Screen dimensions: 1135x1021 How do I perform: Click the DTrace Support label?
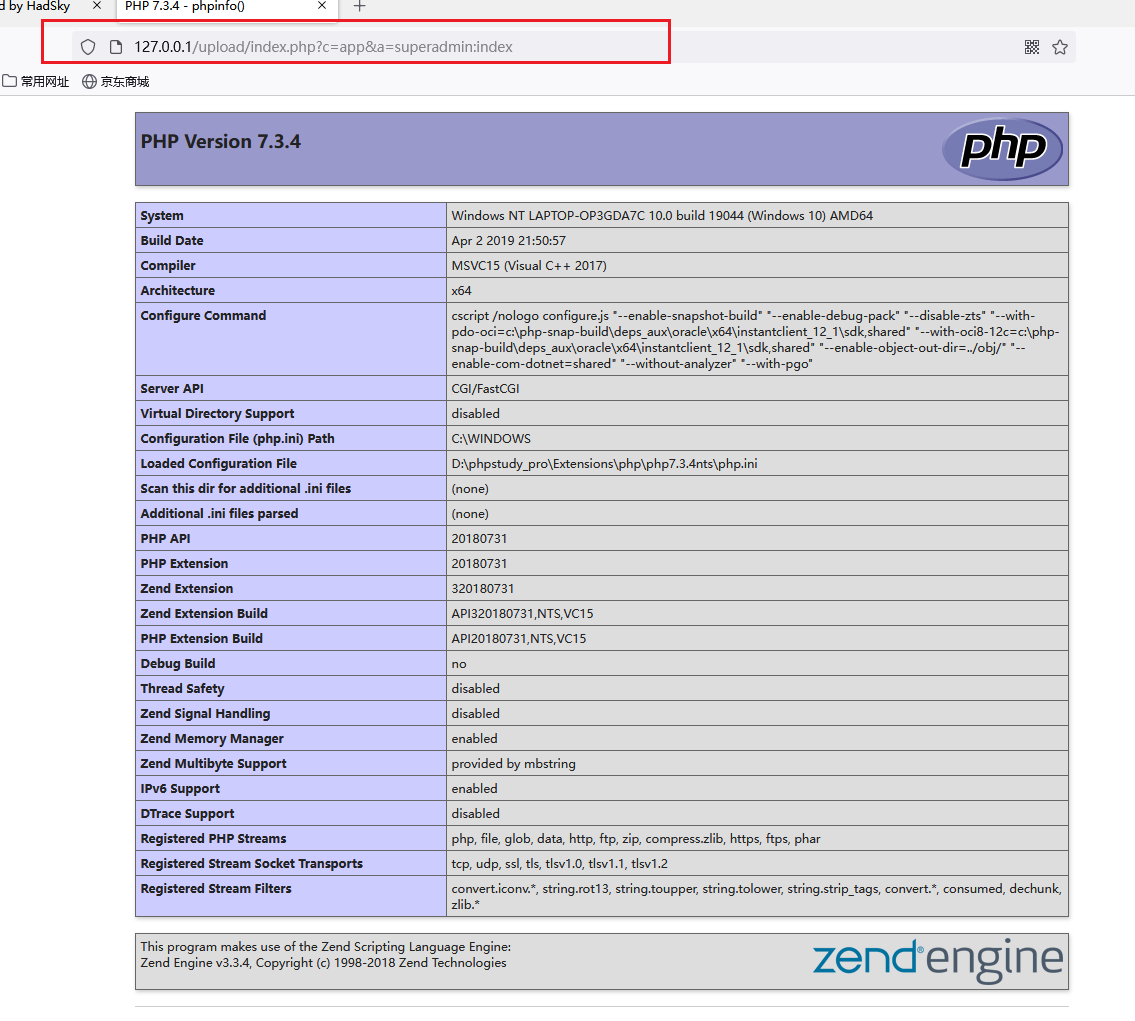(x=187, y=813)
